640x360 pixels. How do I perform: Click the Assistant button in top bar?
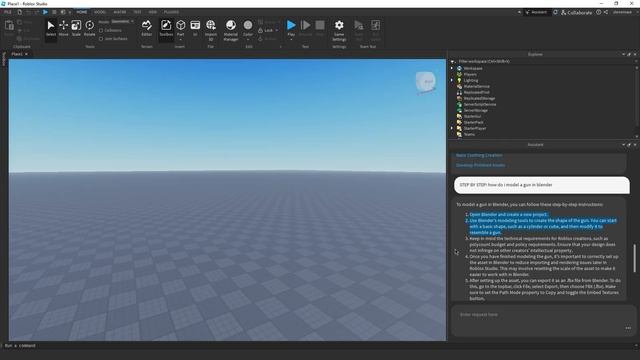point(536,12)
